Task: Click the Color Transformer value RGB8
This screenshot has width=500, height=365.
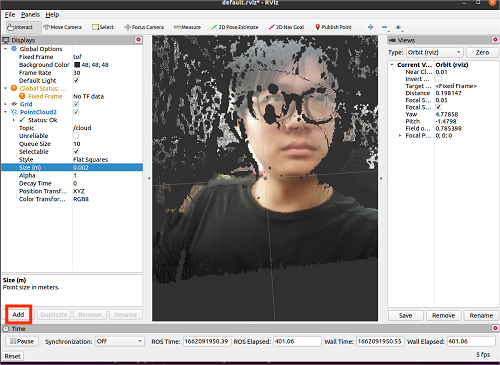Action: coord(81,199)
